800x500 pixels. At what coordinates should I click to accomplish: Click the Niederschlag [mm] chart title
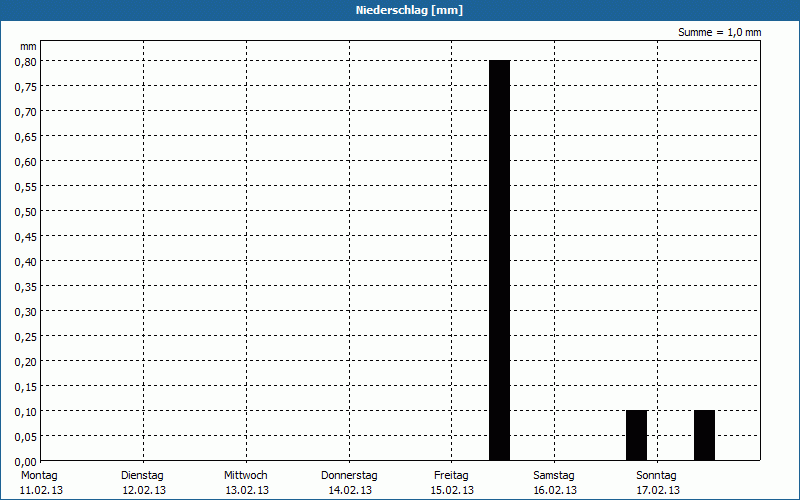tap(409, 10)
